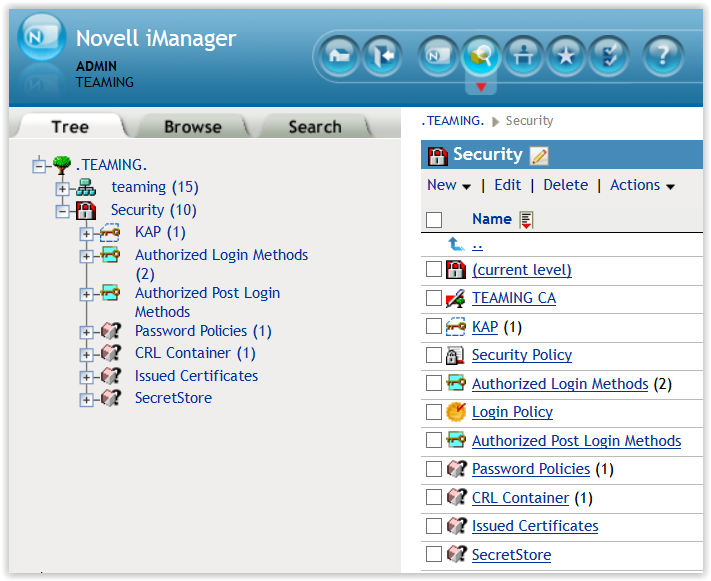Click the lock icon beside current level

[456, 270]
